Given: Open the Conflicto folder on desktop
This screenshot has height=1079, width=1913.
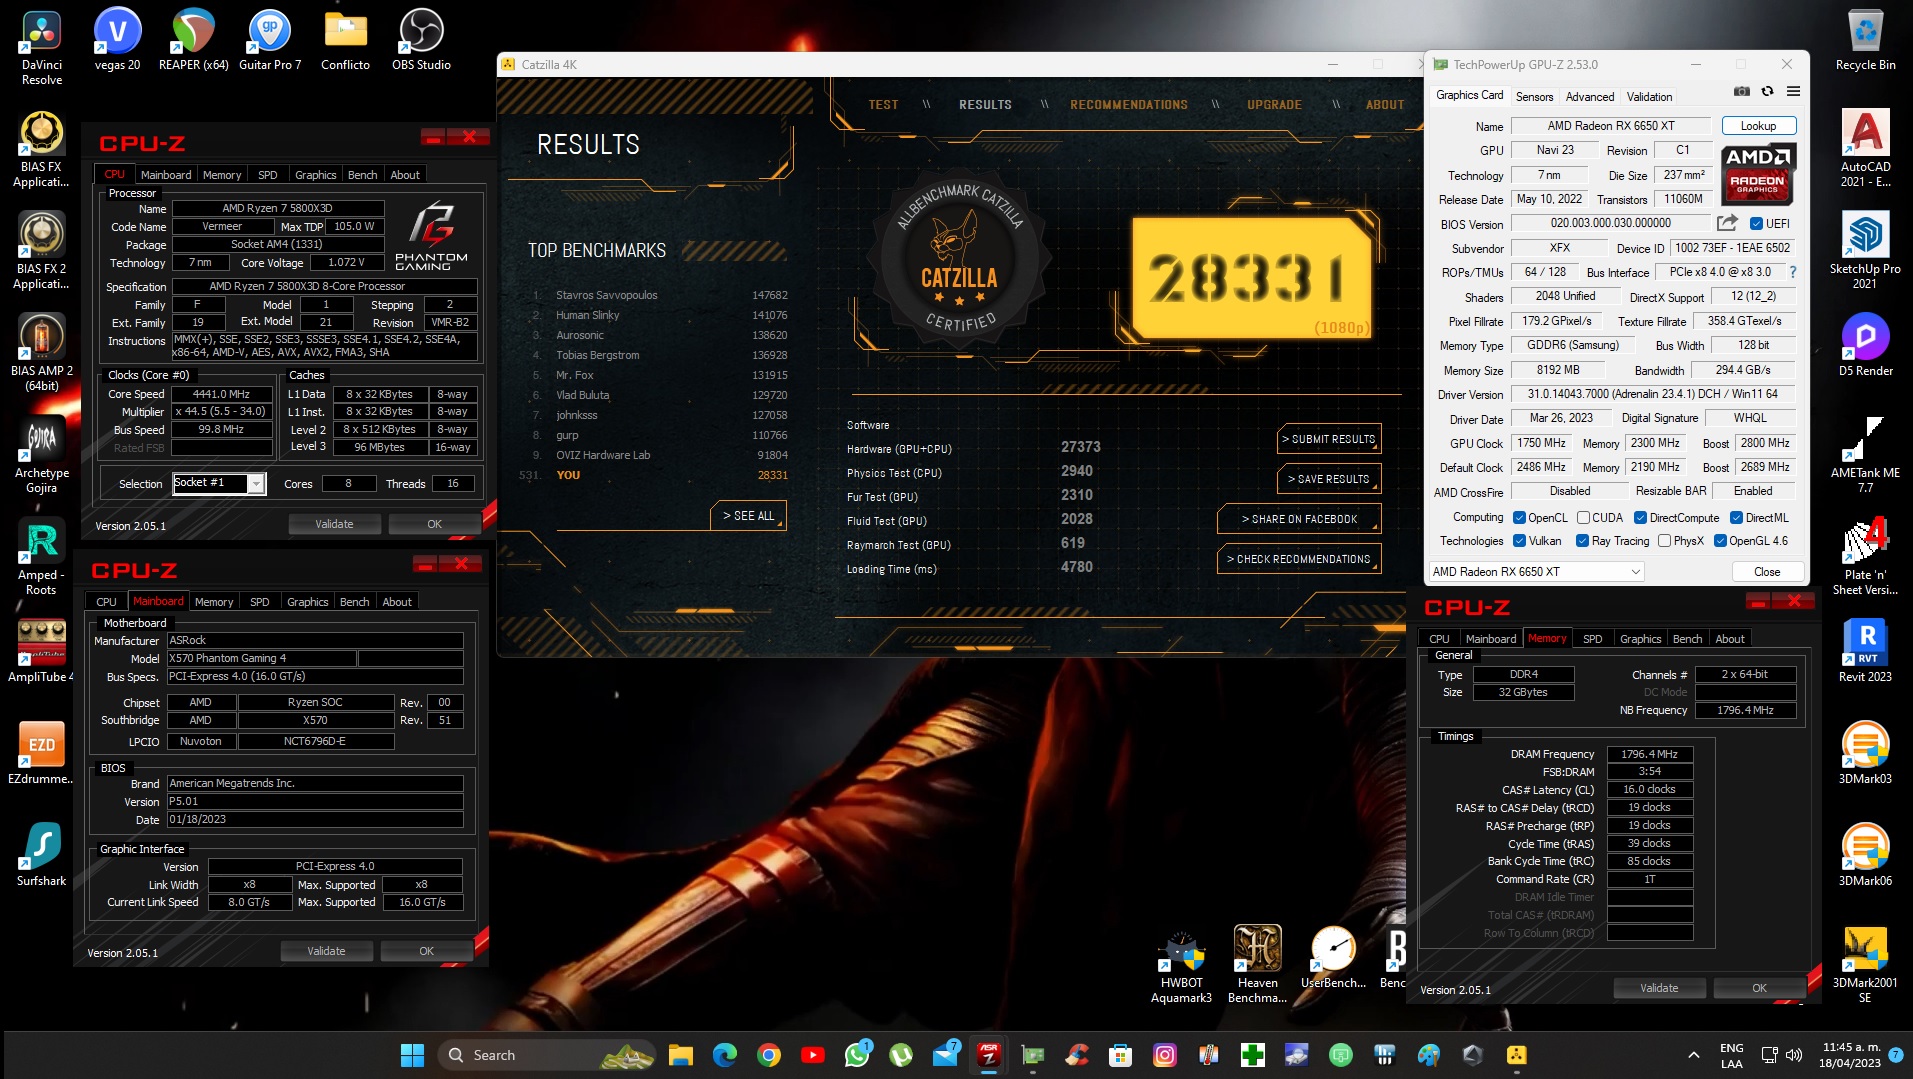Looking at the screenshot, I should (x=346, y=40).
